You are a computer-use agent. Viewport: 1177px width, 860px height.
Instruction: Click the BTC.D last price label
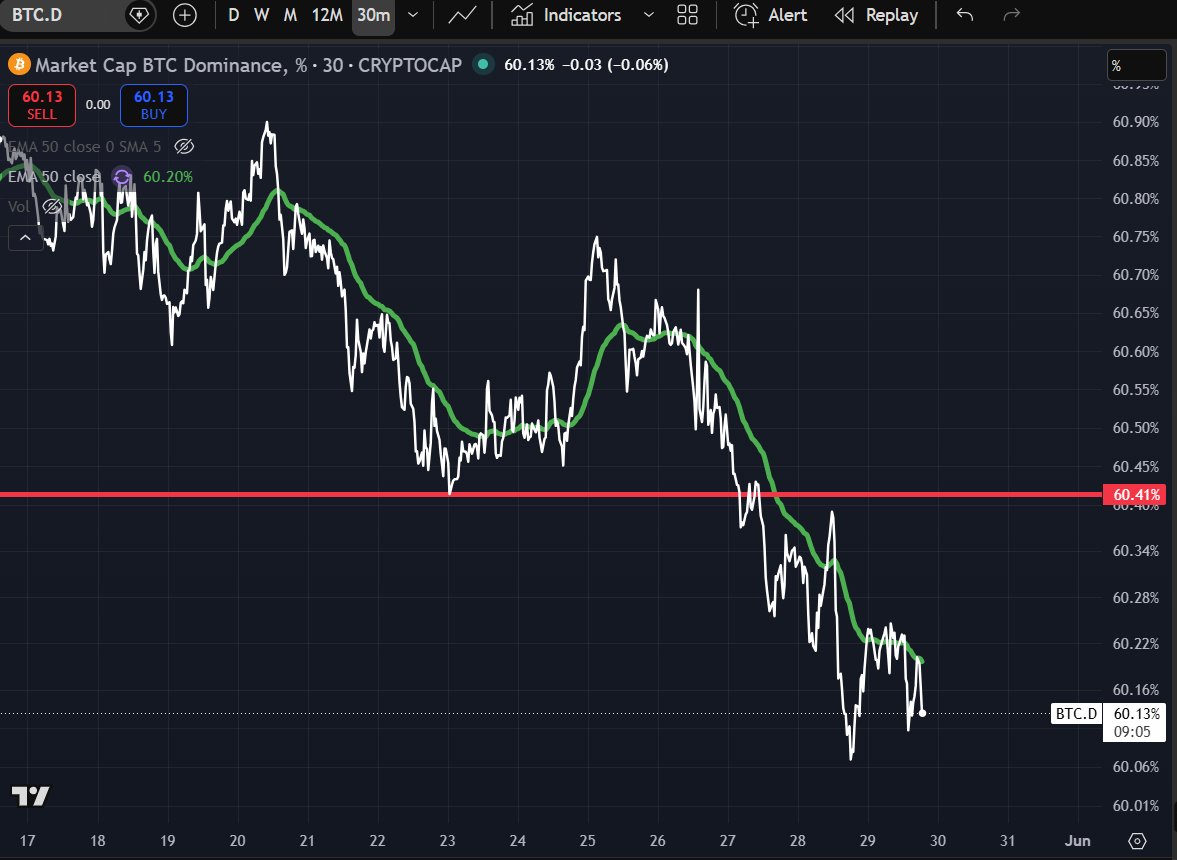point(1076,714)
